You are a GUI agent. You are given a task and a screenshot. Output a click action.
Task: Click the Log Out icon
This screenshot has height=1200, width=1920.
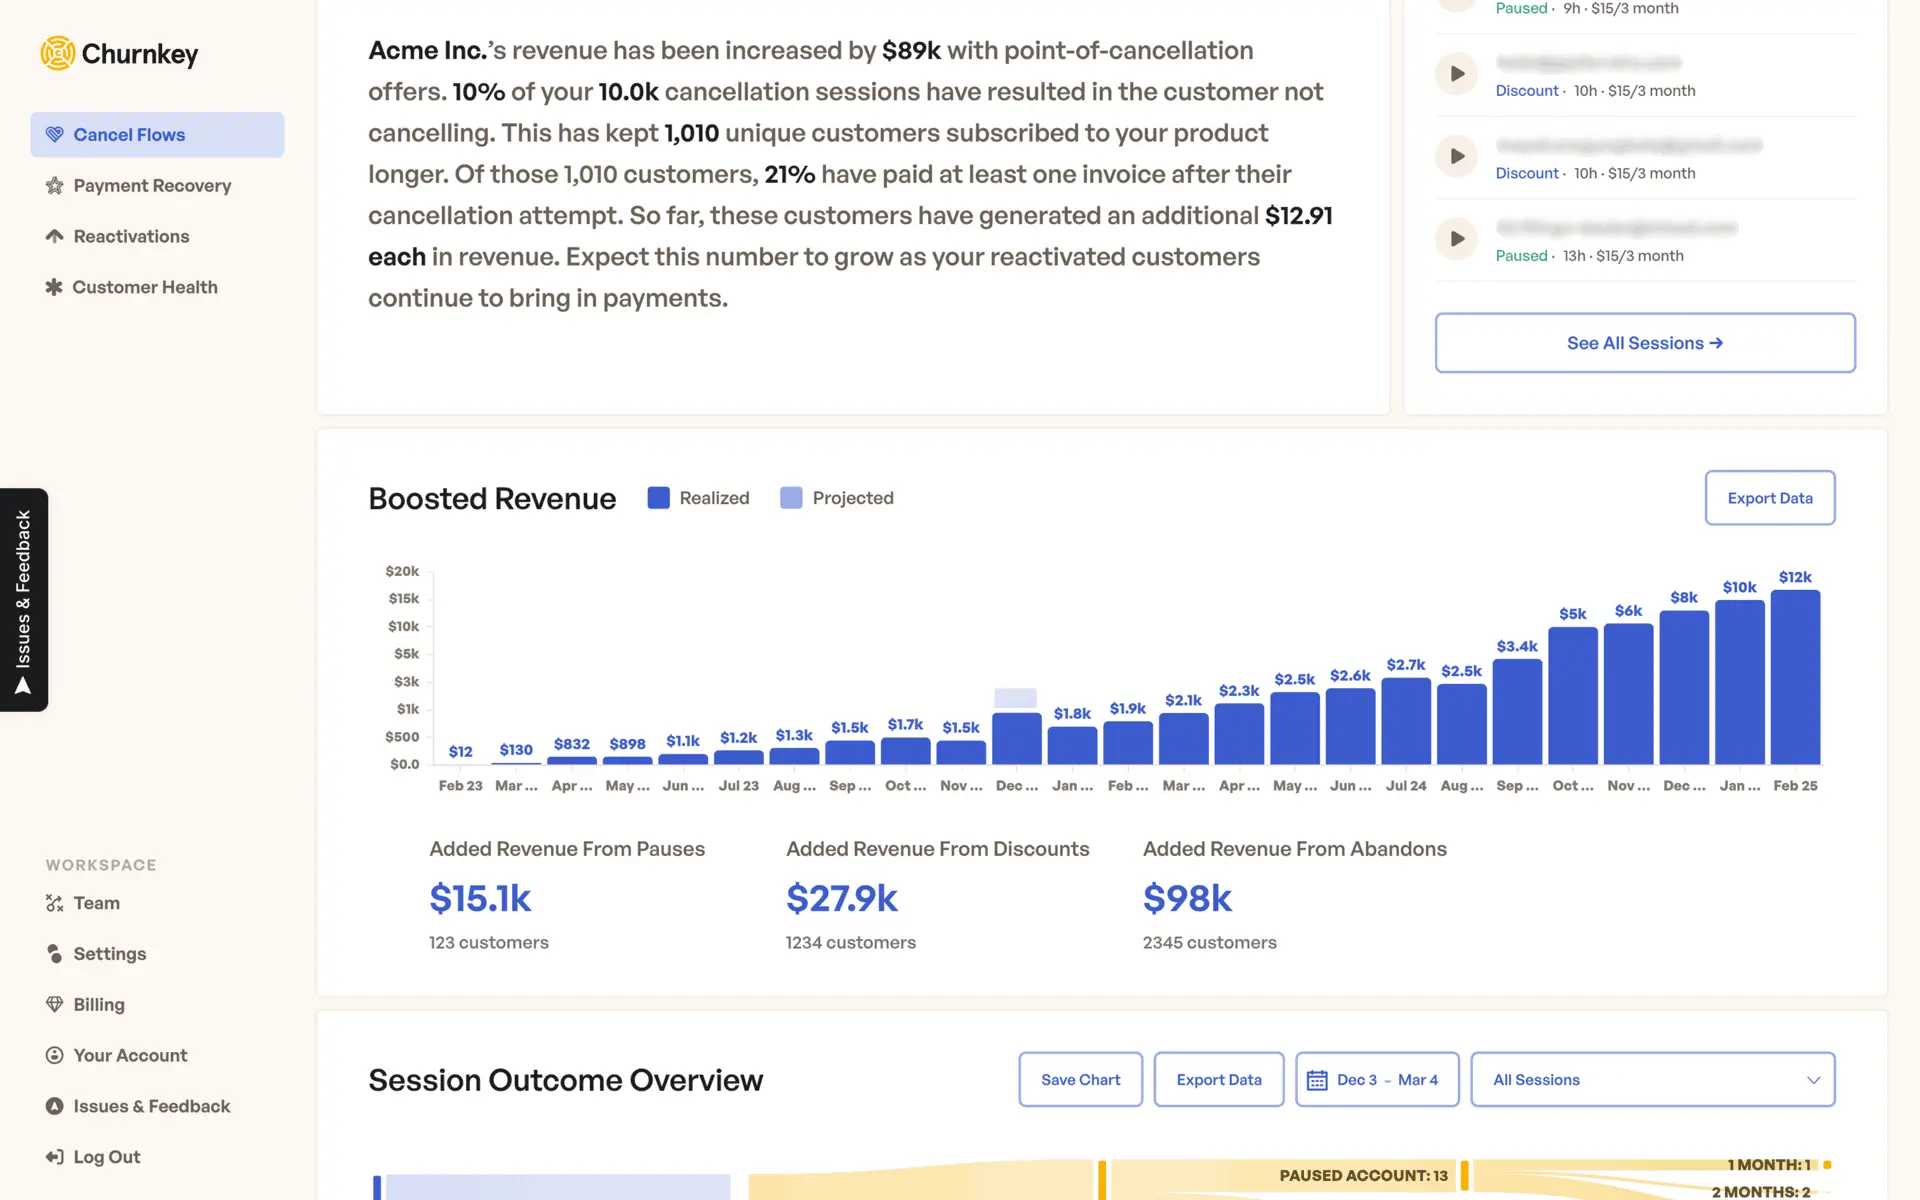[55, 1157]
